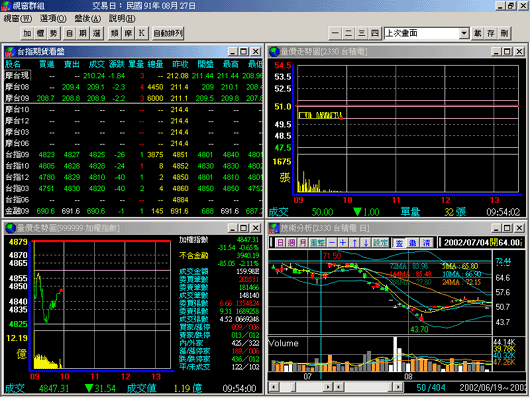The height and width of the screenshot is (398, 530).
Task: Click the plus zoom-in chart button
Action: pyautogui.click(x=343, y=242)
